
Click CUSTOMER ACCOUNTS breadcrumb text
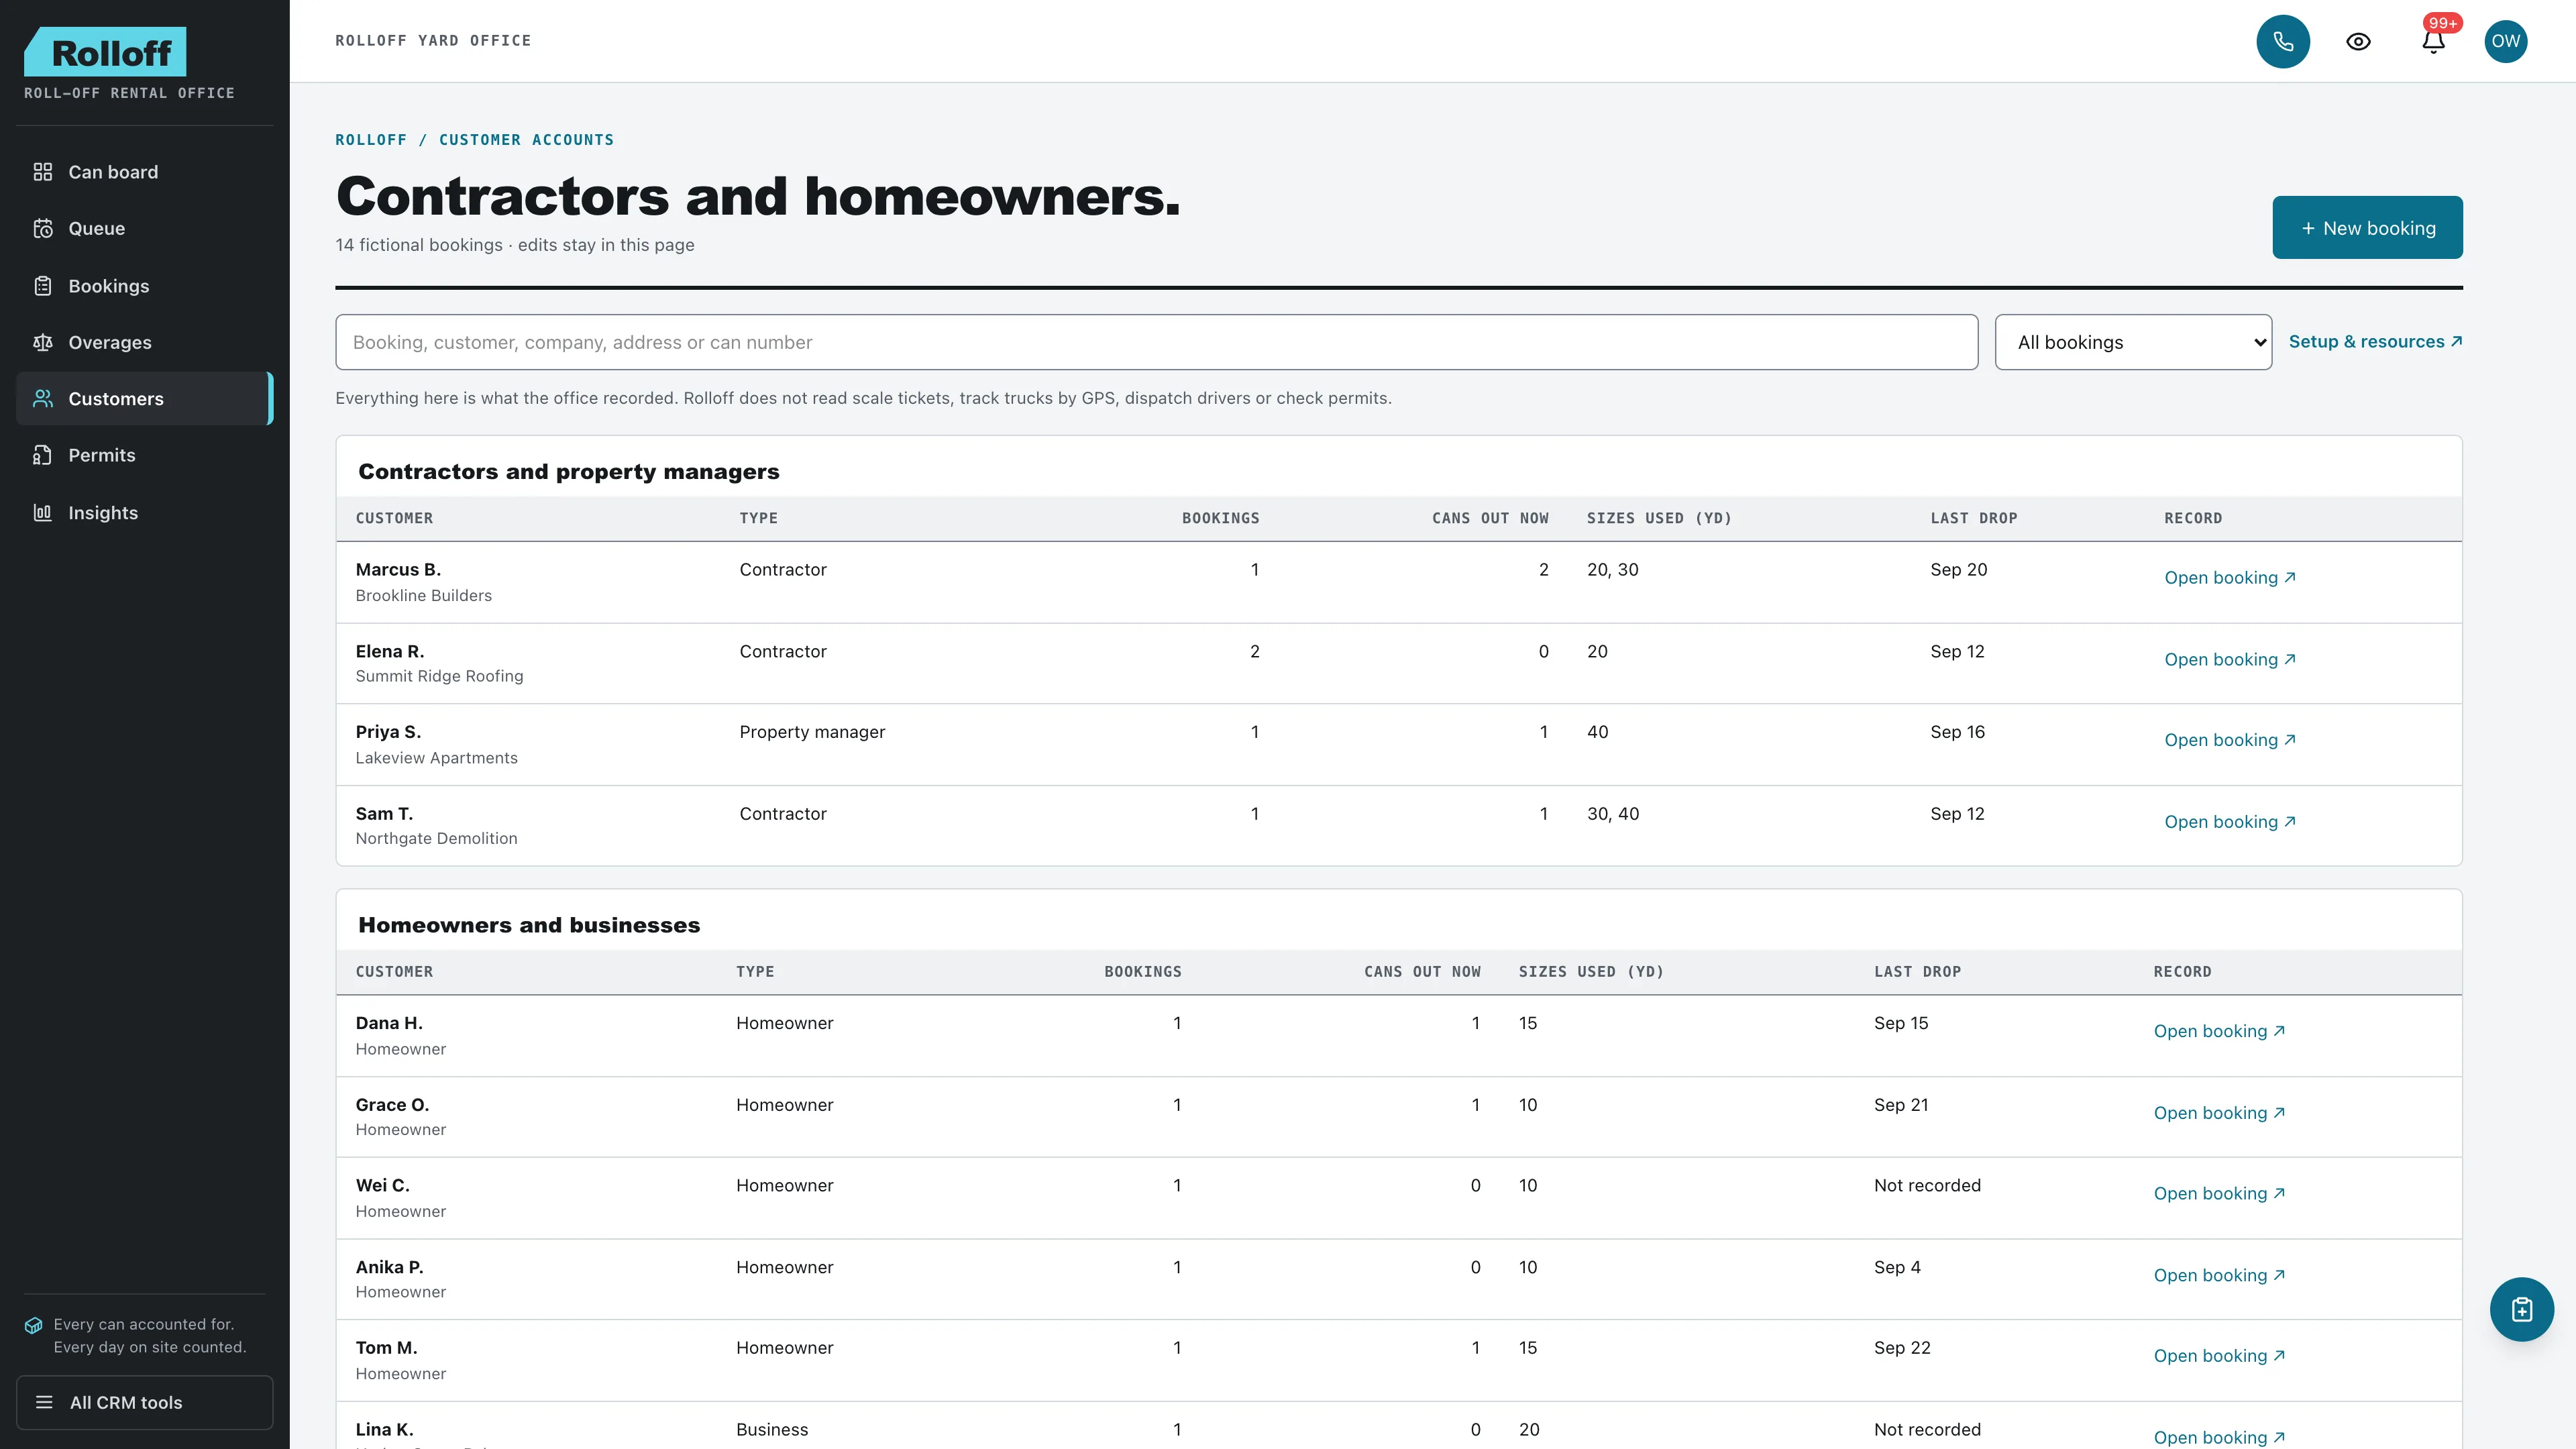click(526, 140)
